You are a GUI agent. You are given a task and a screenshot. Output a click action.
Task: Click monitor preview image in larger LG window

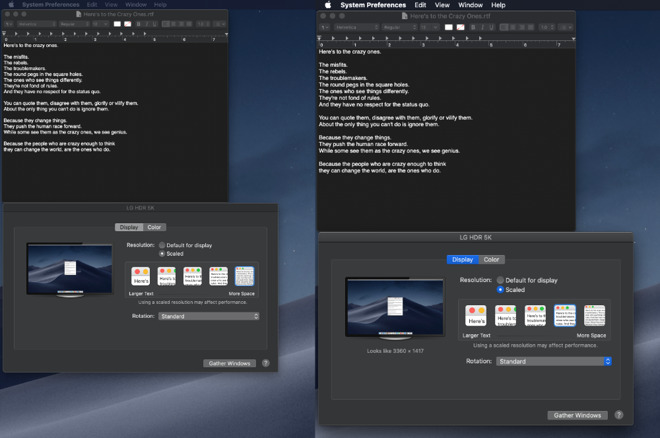point(395,308)
